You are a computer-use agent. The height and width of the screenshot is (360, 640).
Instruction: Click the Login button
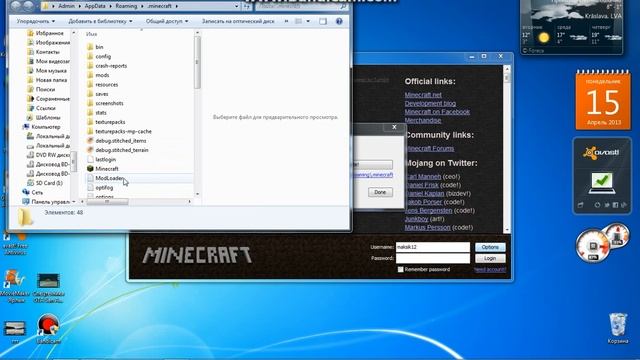490,258
